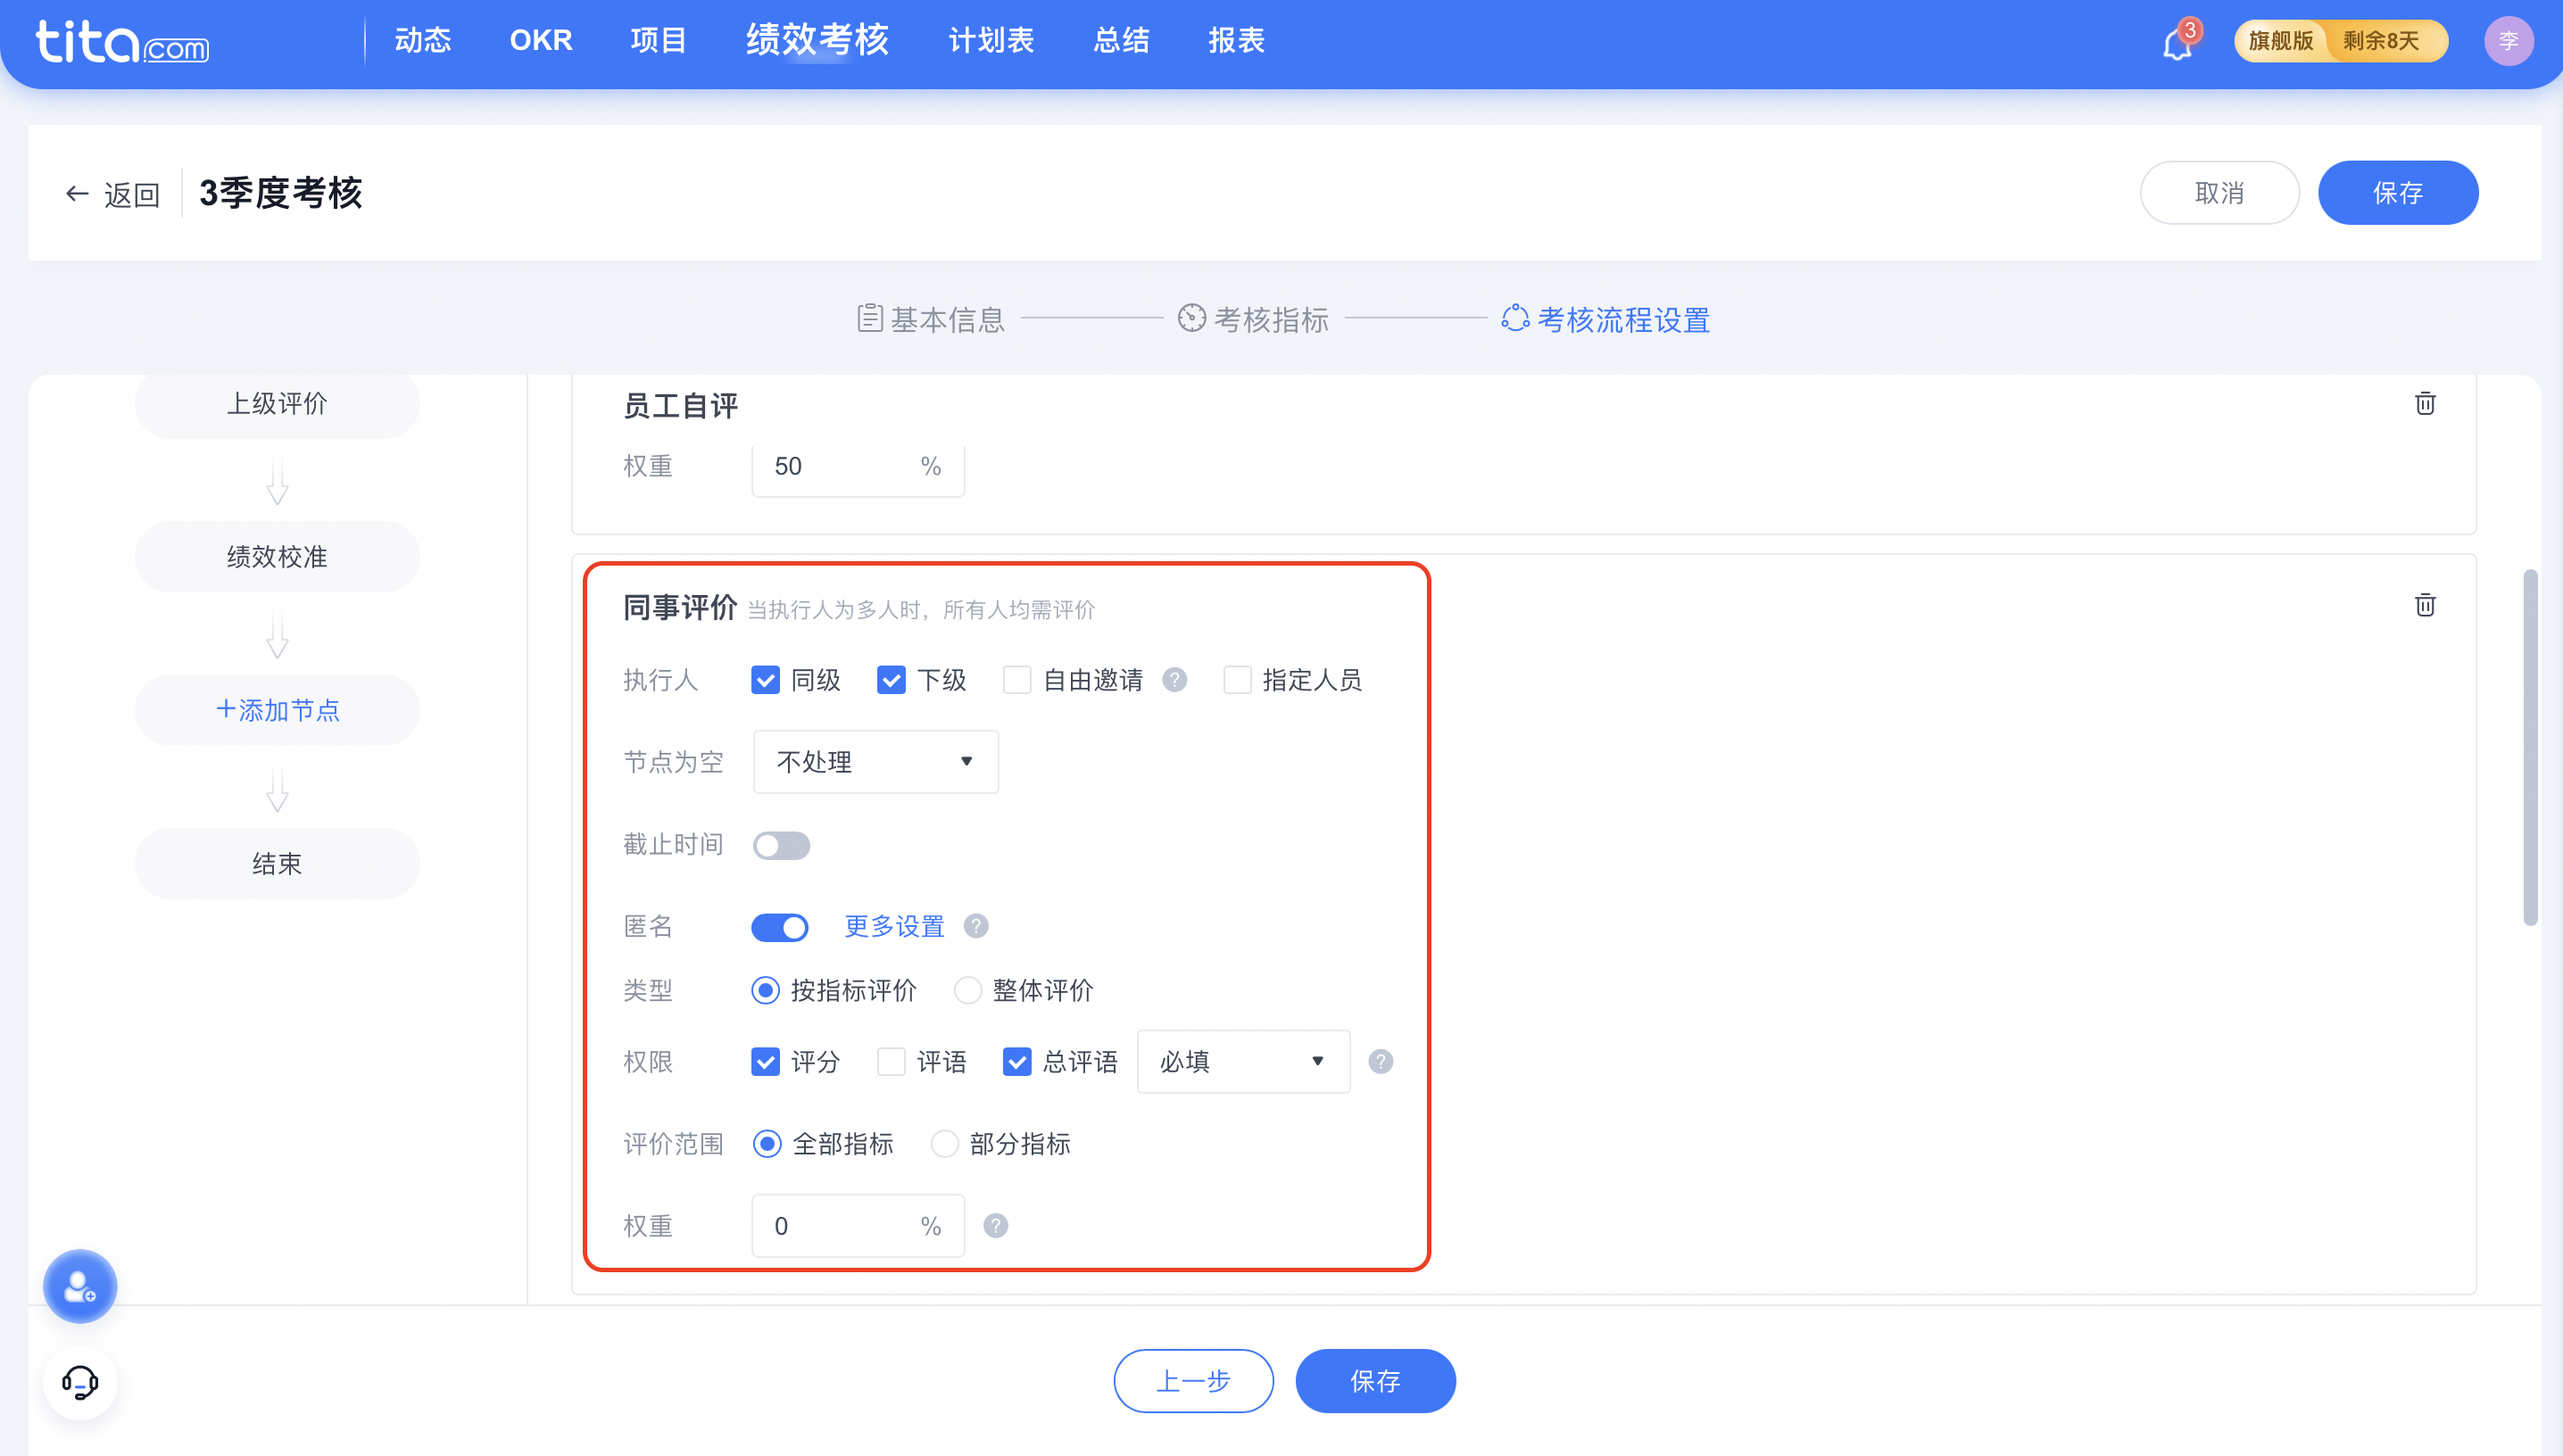Go to 考核指标 step
The image size is (2563, 1456).
(x=1253, y=320)
